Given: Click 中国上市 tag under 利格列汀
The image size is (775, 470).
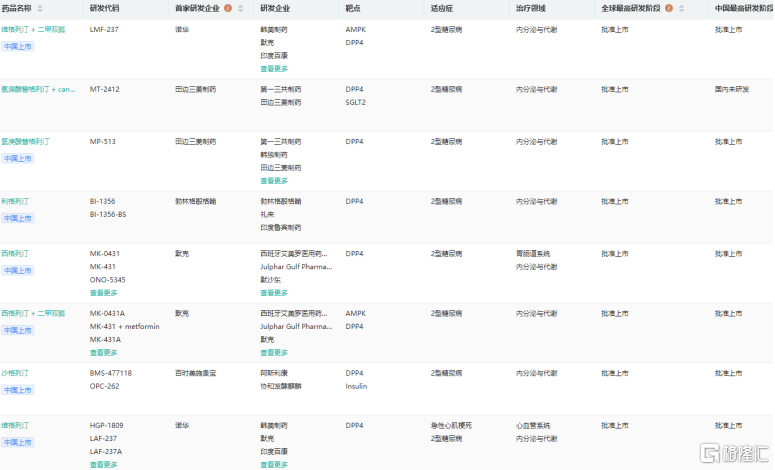Looking at the screenshot, I should [x=18, y=218].
